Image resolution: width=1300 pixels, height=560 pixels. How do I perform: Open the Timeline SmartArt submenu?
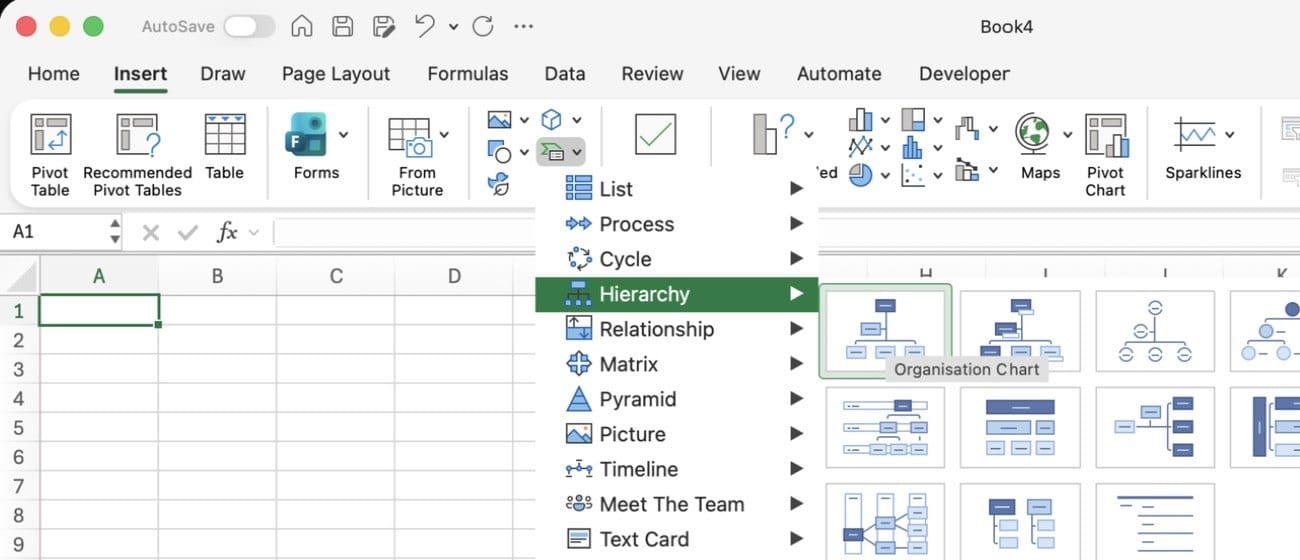677,469
